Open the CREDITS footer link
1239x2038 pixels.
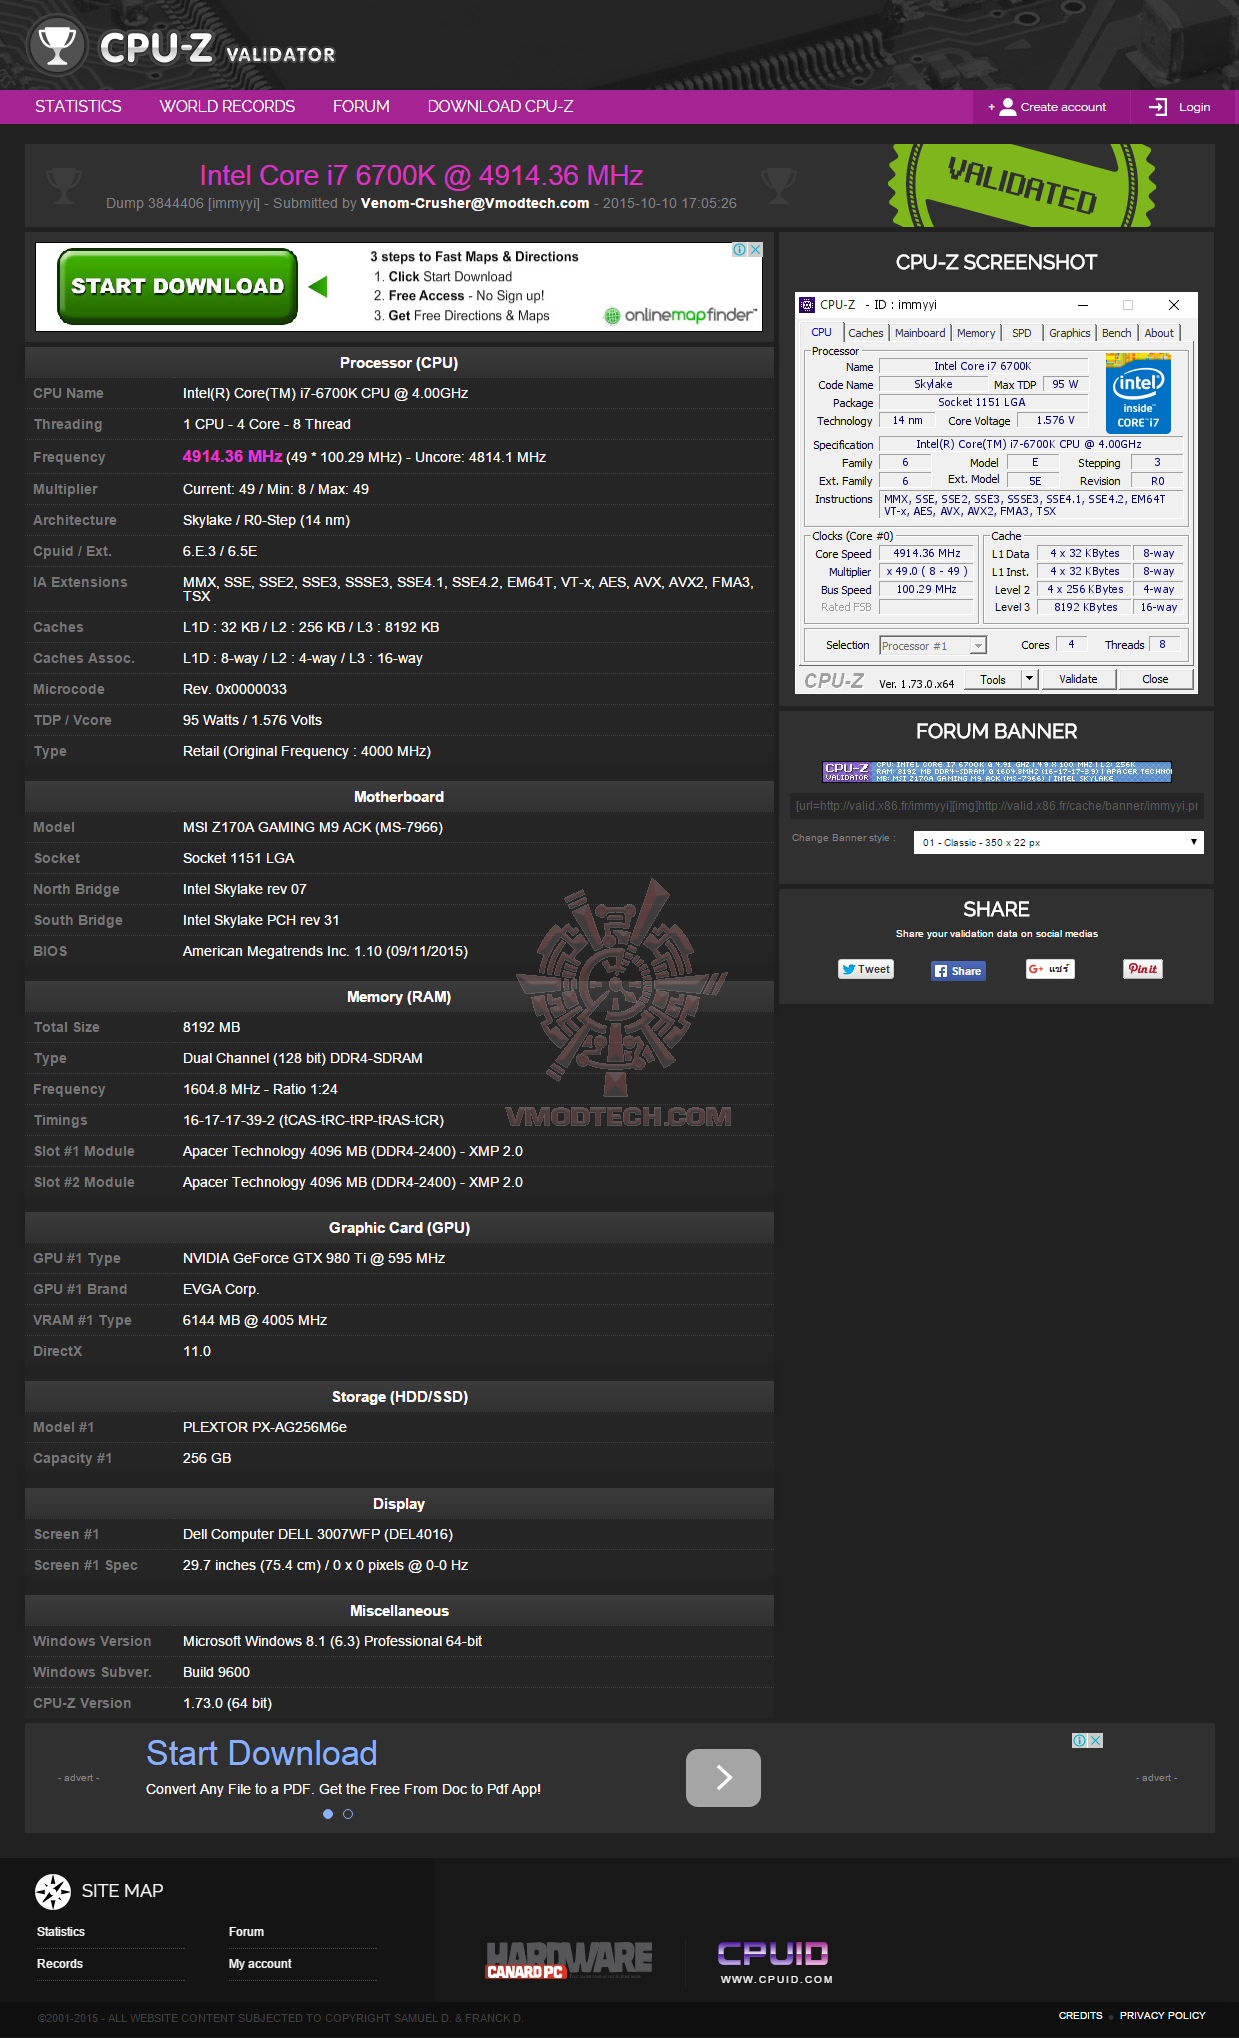pyautogui.click(x=1081, y=2015)
